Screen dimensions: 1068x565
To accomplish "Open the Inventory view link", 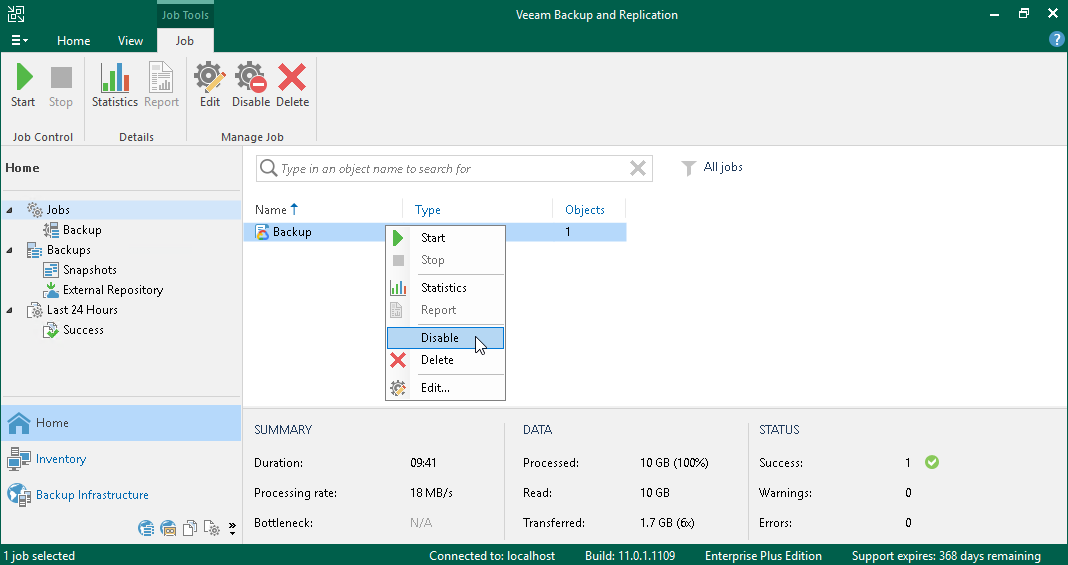I will [x=61, y=459].
